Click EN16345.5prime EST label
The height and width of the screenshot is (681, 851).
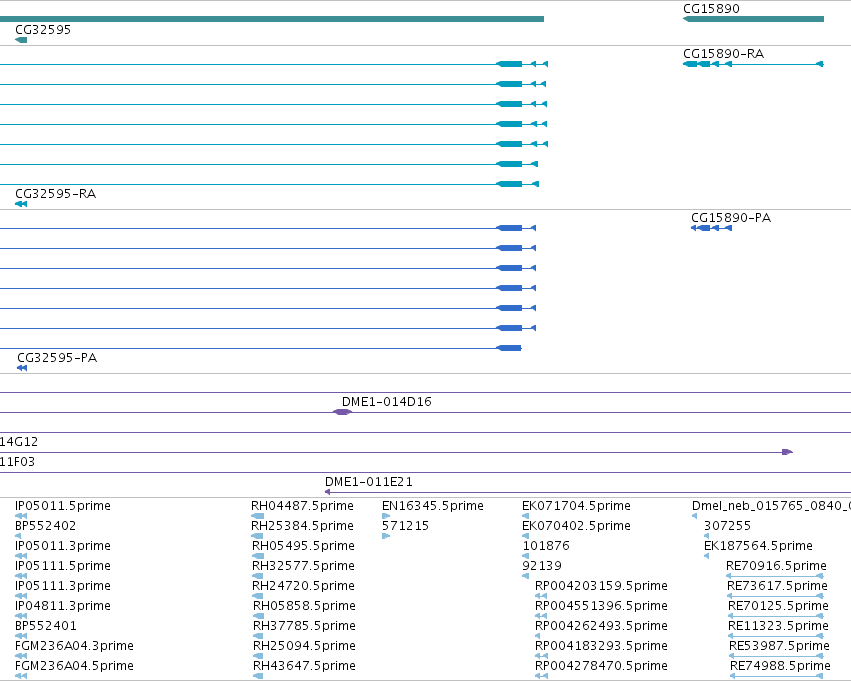(433, 506)
